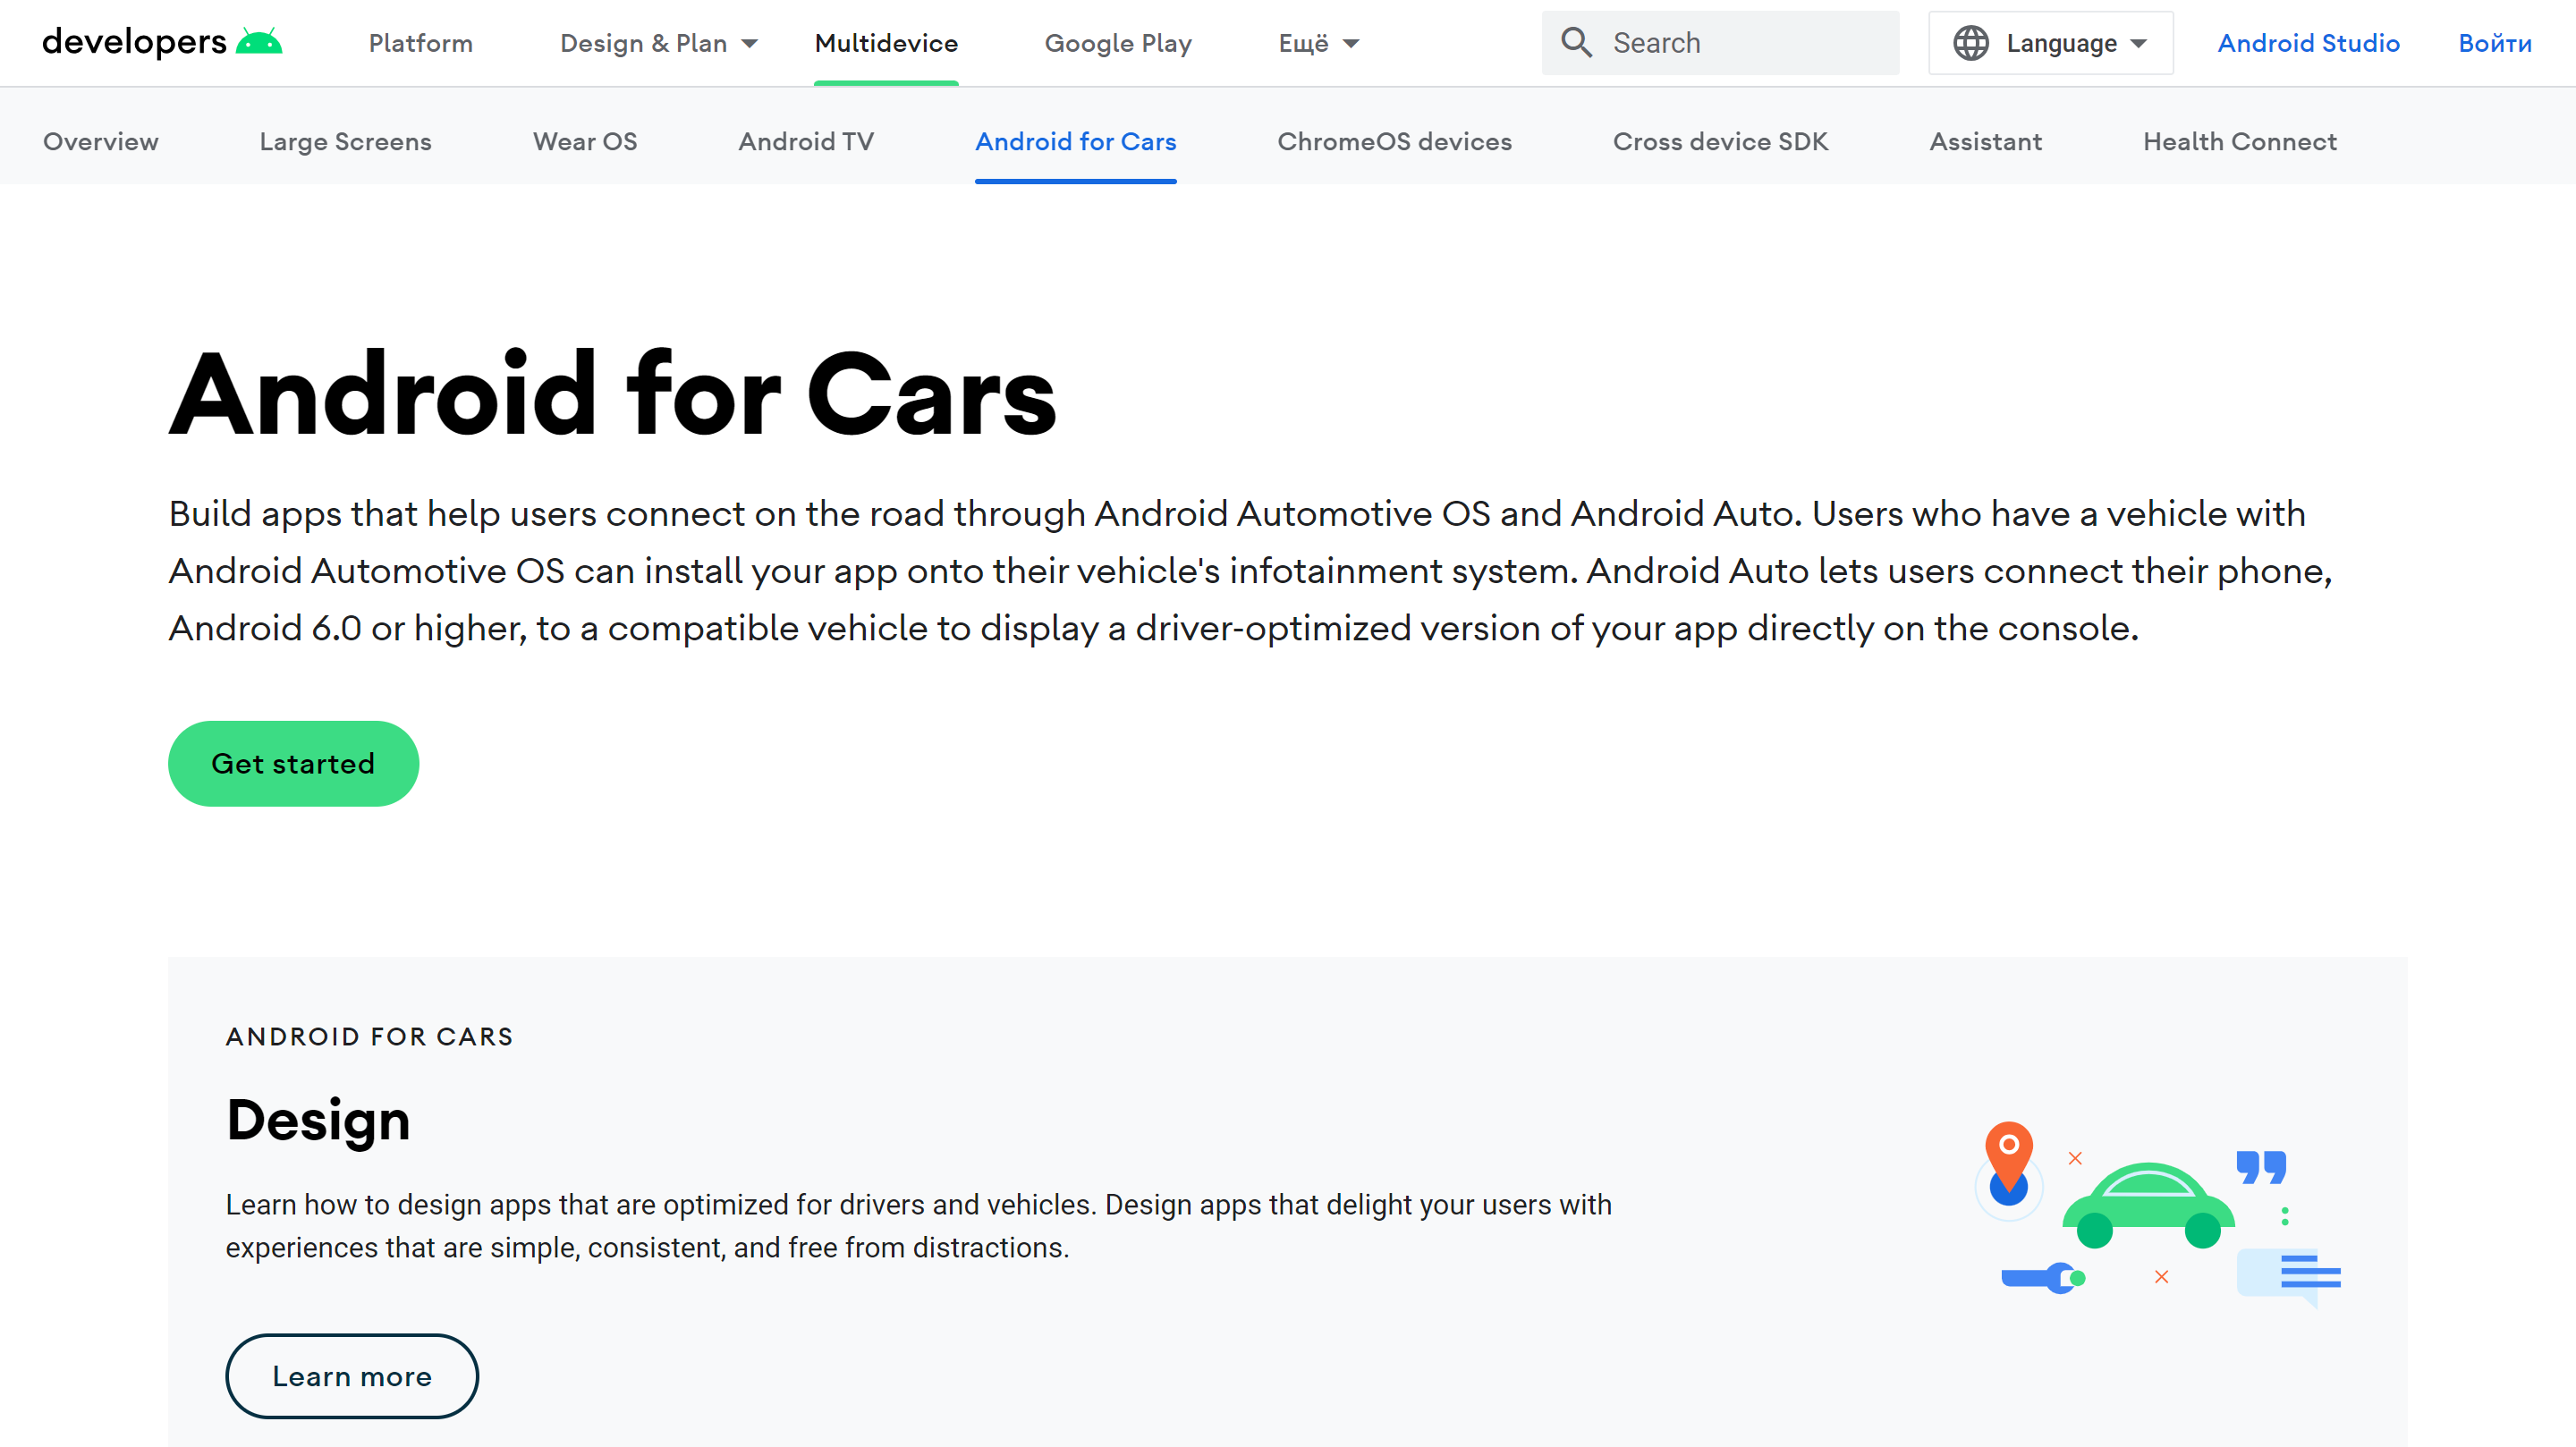Click the search magnifier icon
This screenshot has height=1447, width=2576.
click(x=1576, y=42)
